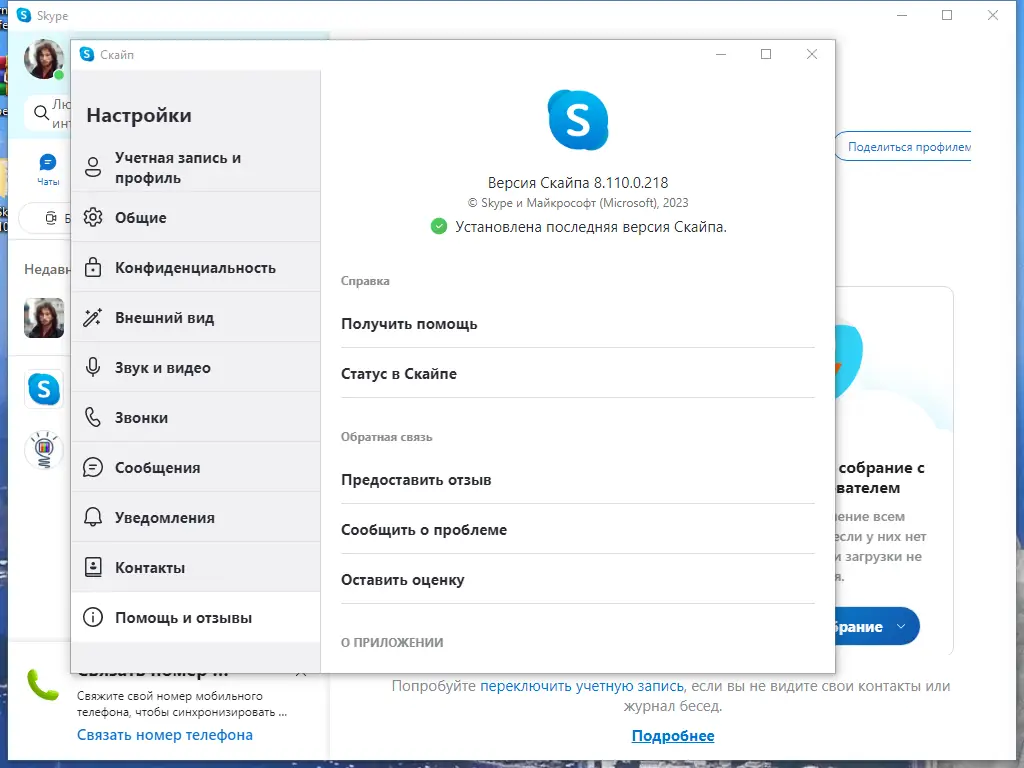Viewport: 1024px width, 768px height.
Task: Click Связать номер телефона link
Action: pos(165,735)
